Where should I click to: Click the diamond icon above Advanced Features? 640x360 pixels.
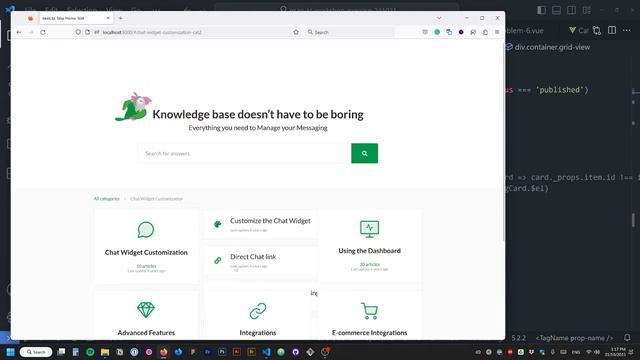146,310
